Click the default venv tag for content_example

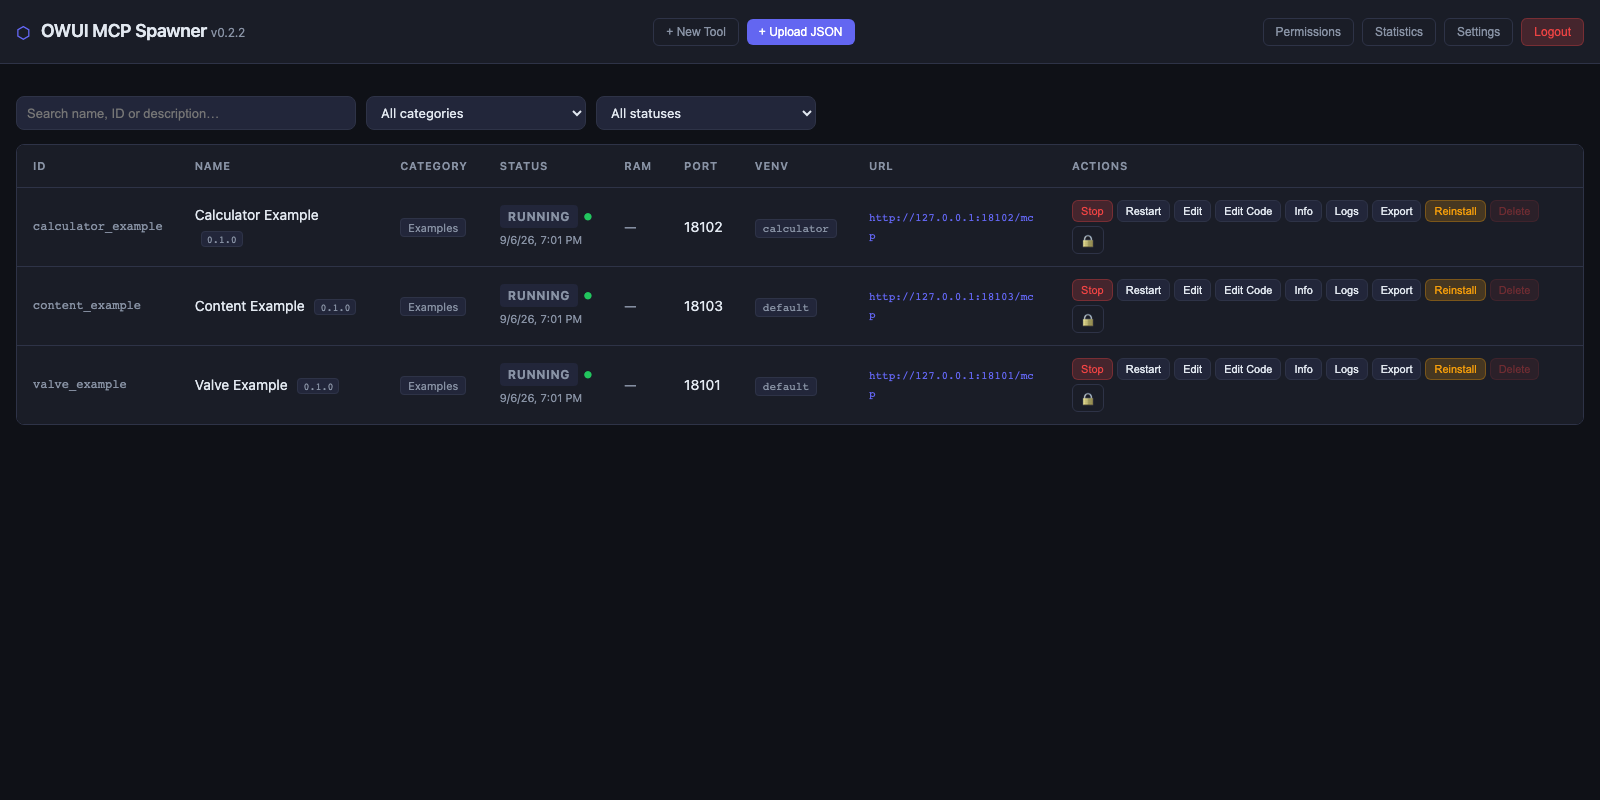[x=785, y=307]
